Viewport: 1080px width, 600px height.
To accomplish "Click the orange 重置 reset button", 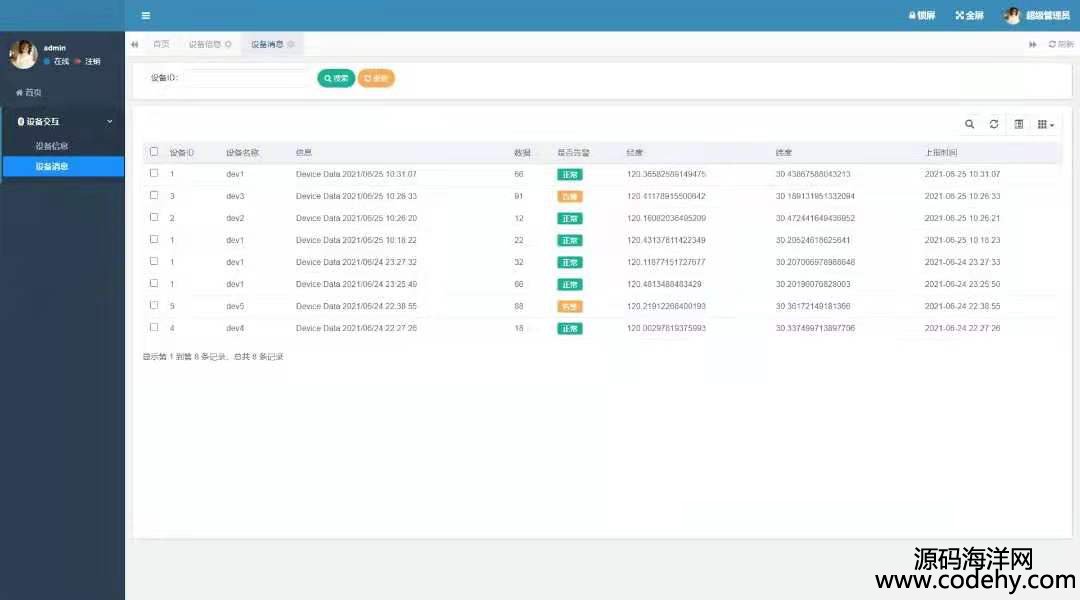I will click(376, 78).
